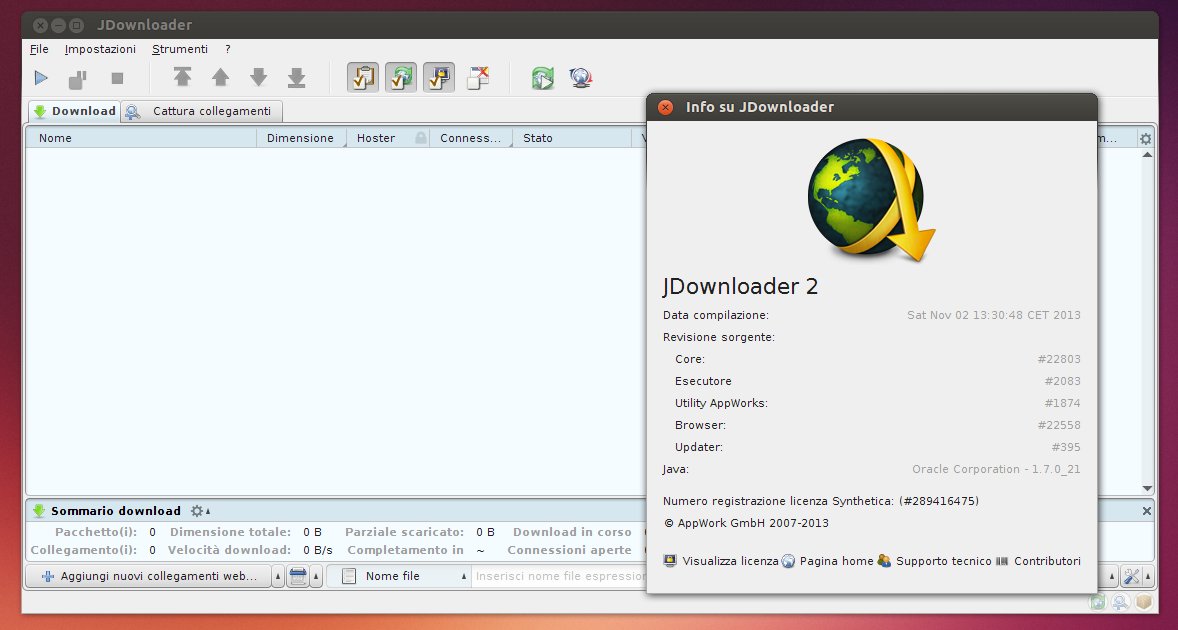Click the scrollbar up arrow

1147,155
